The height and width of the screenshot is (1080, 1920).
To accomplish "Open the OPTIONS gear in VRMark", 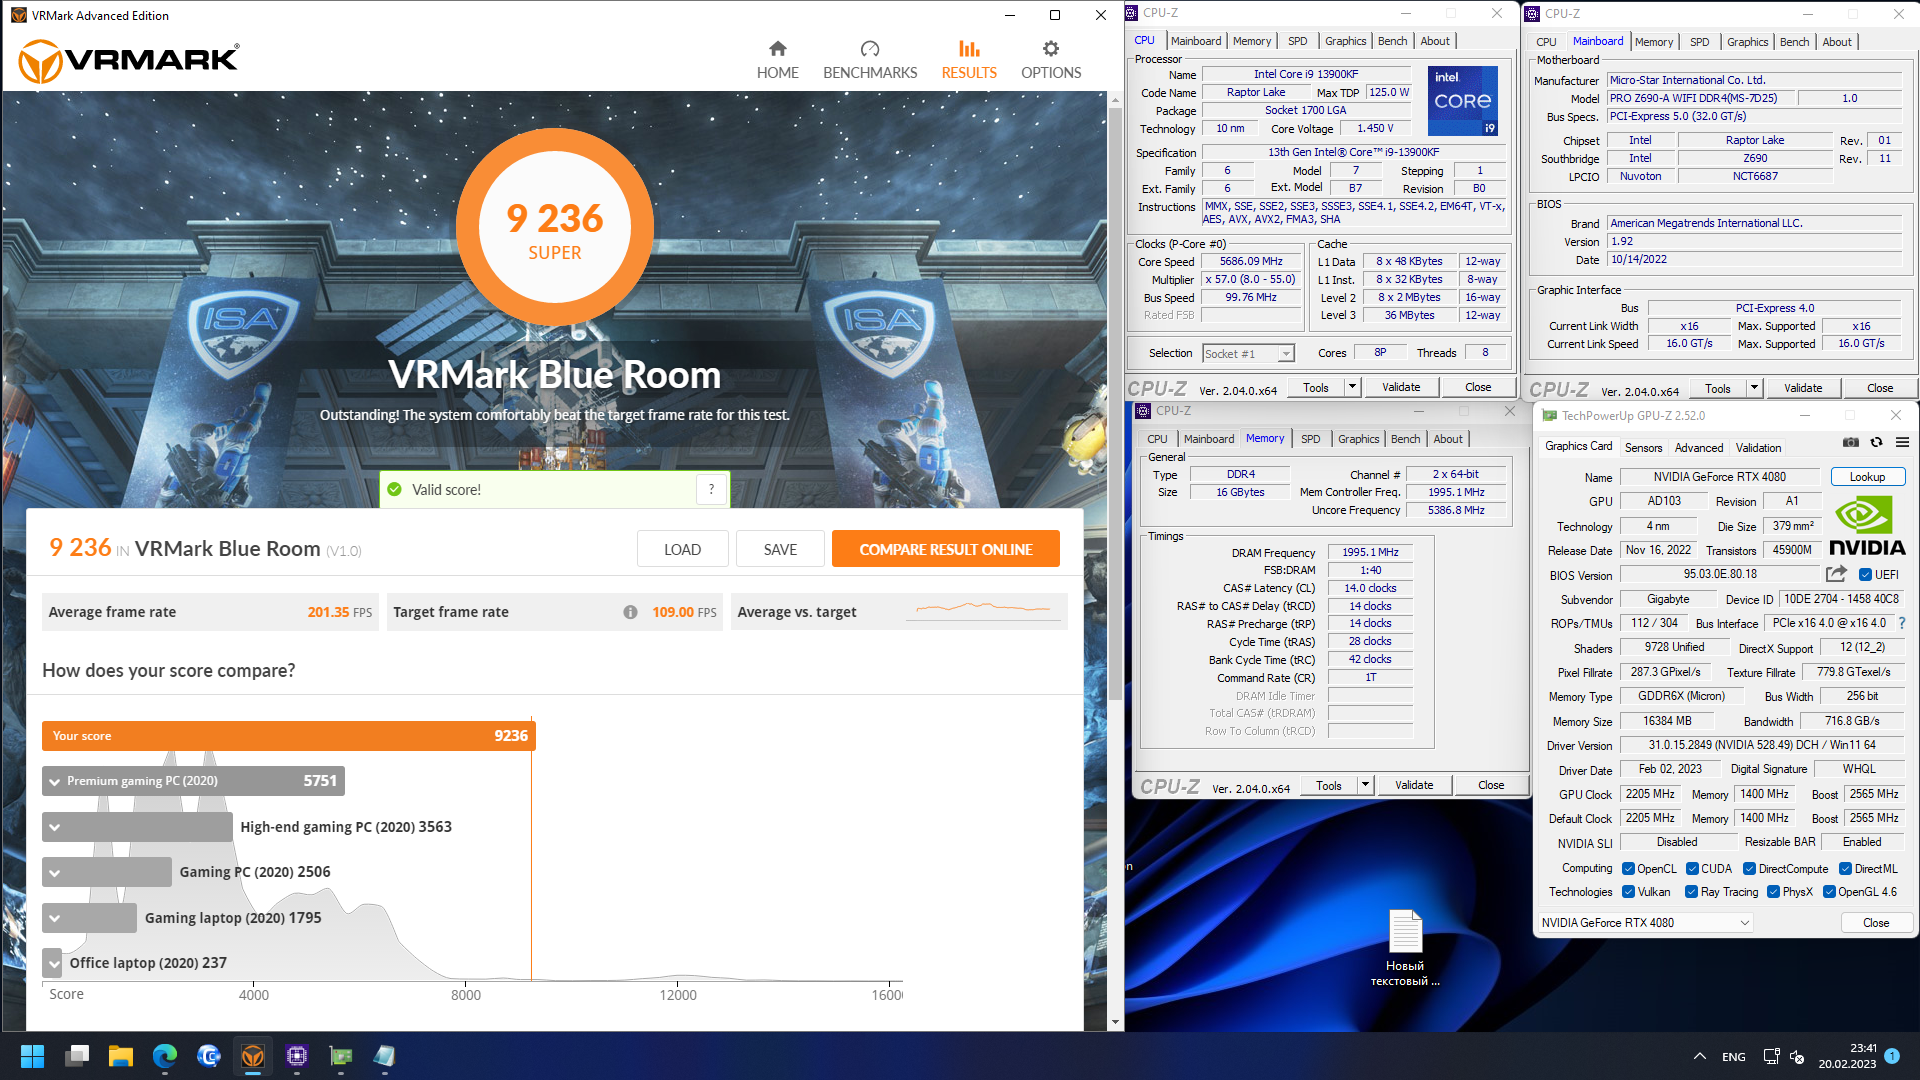I will pyautogui.click(x=1050, y=60).
